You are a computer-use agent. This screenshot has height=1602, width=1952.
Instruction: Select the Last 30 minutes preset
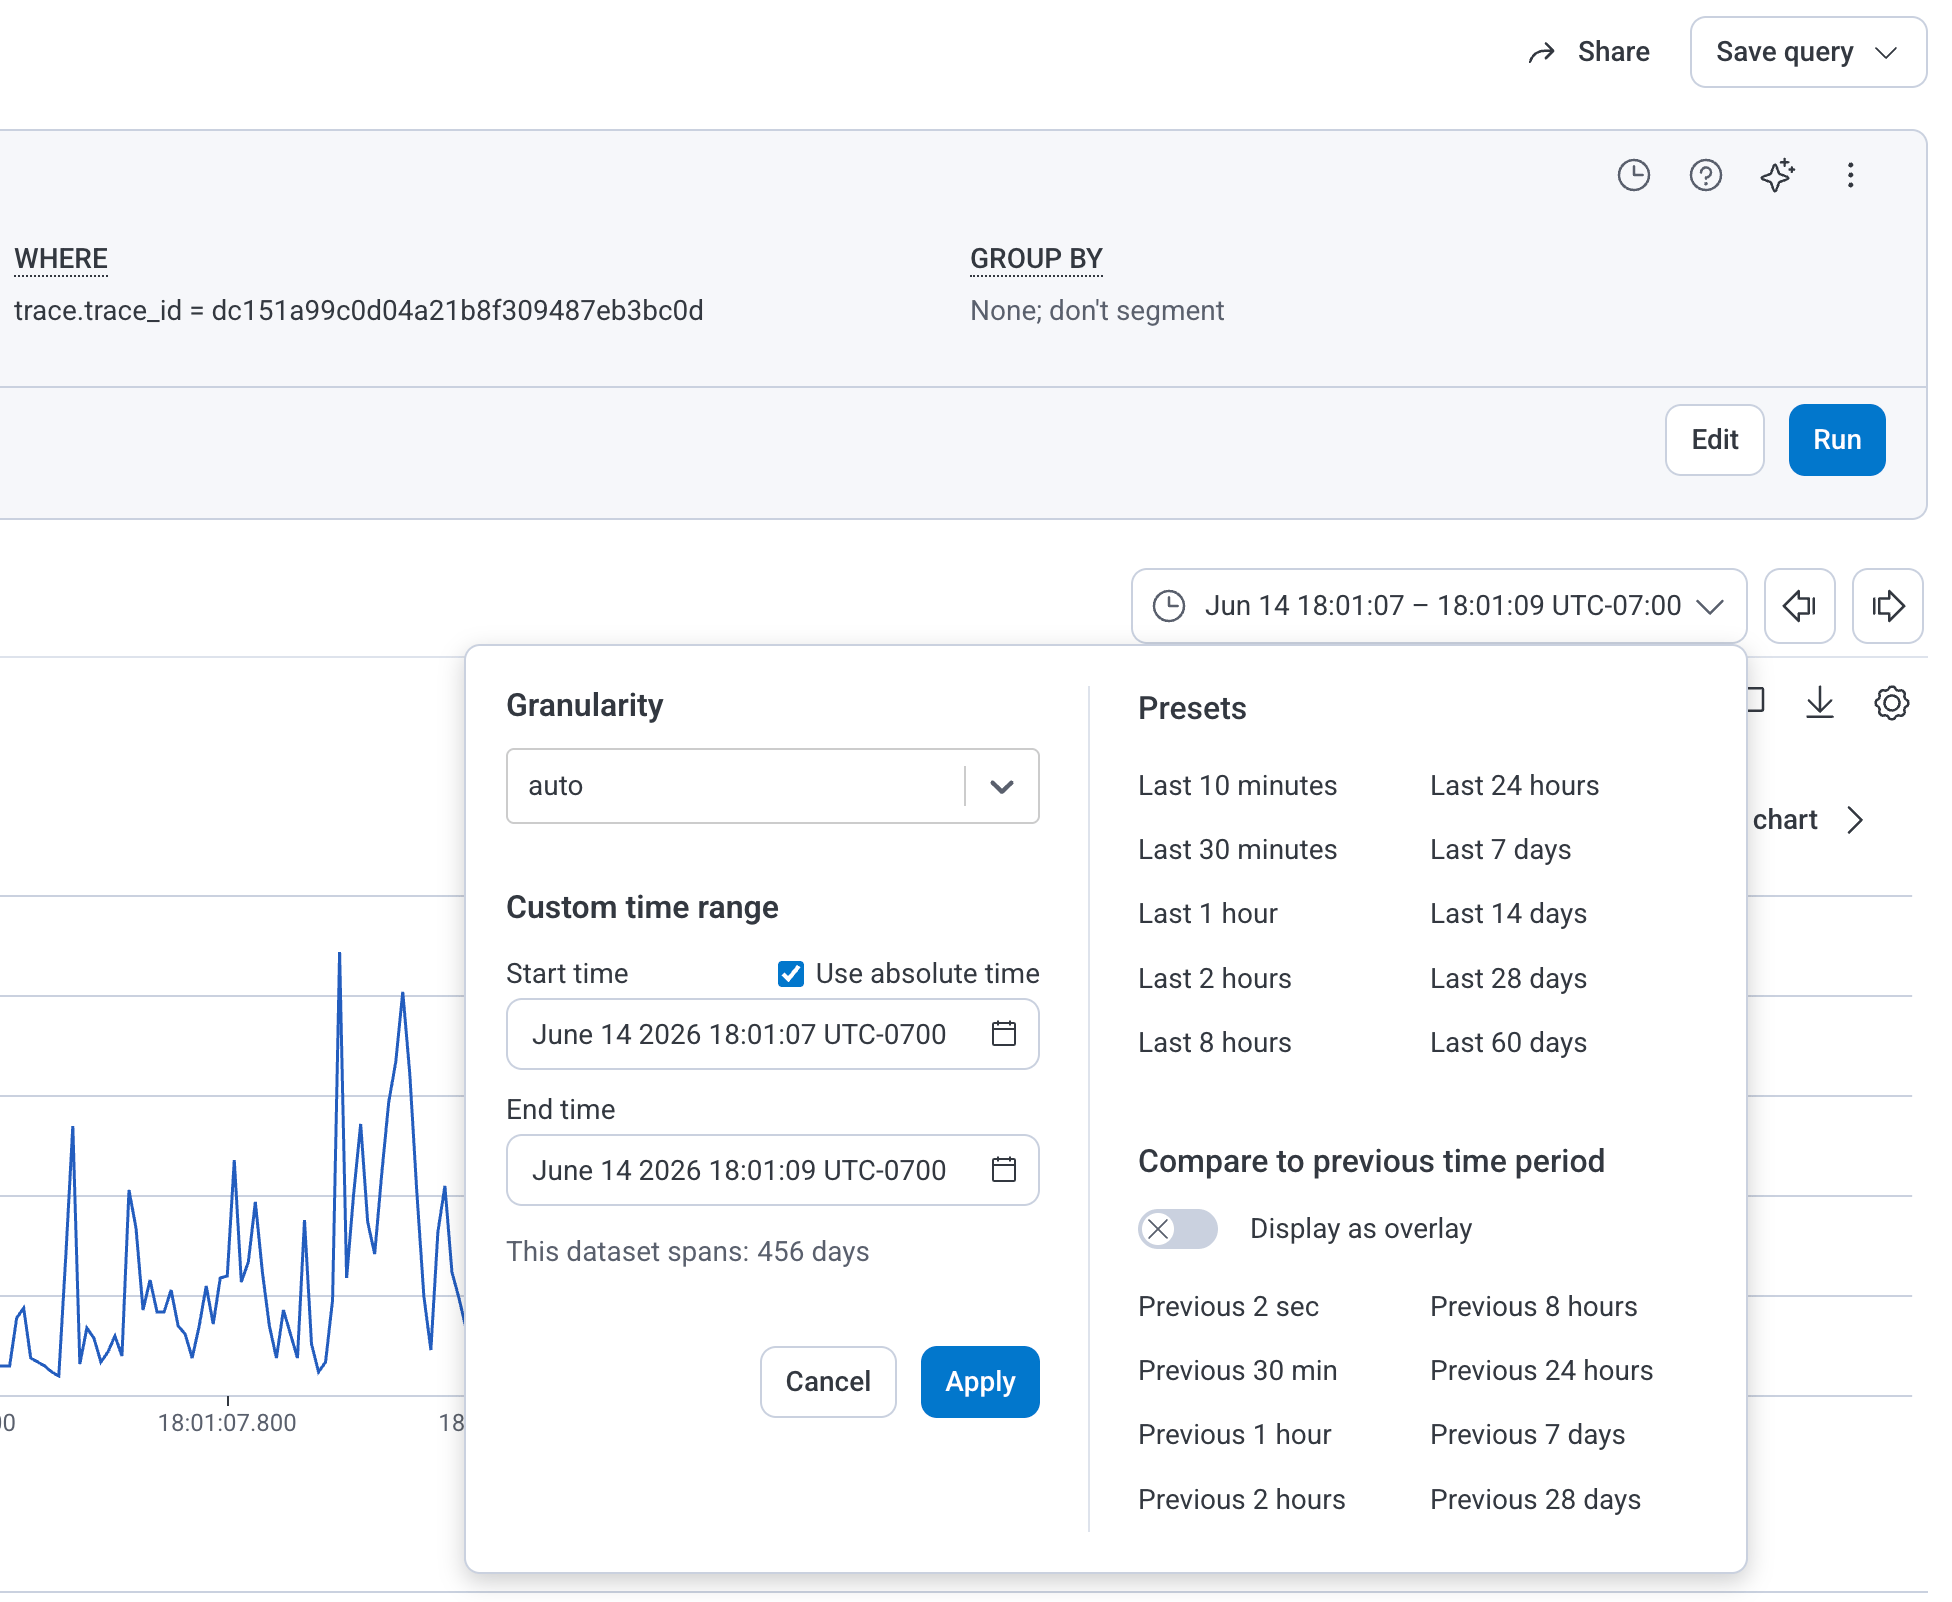(1237, 850)
